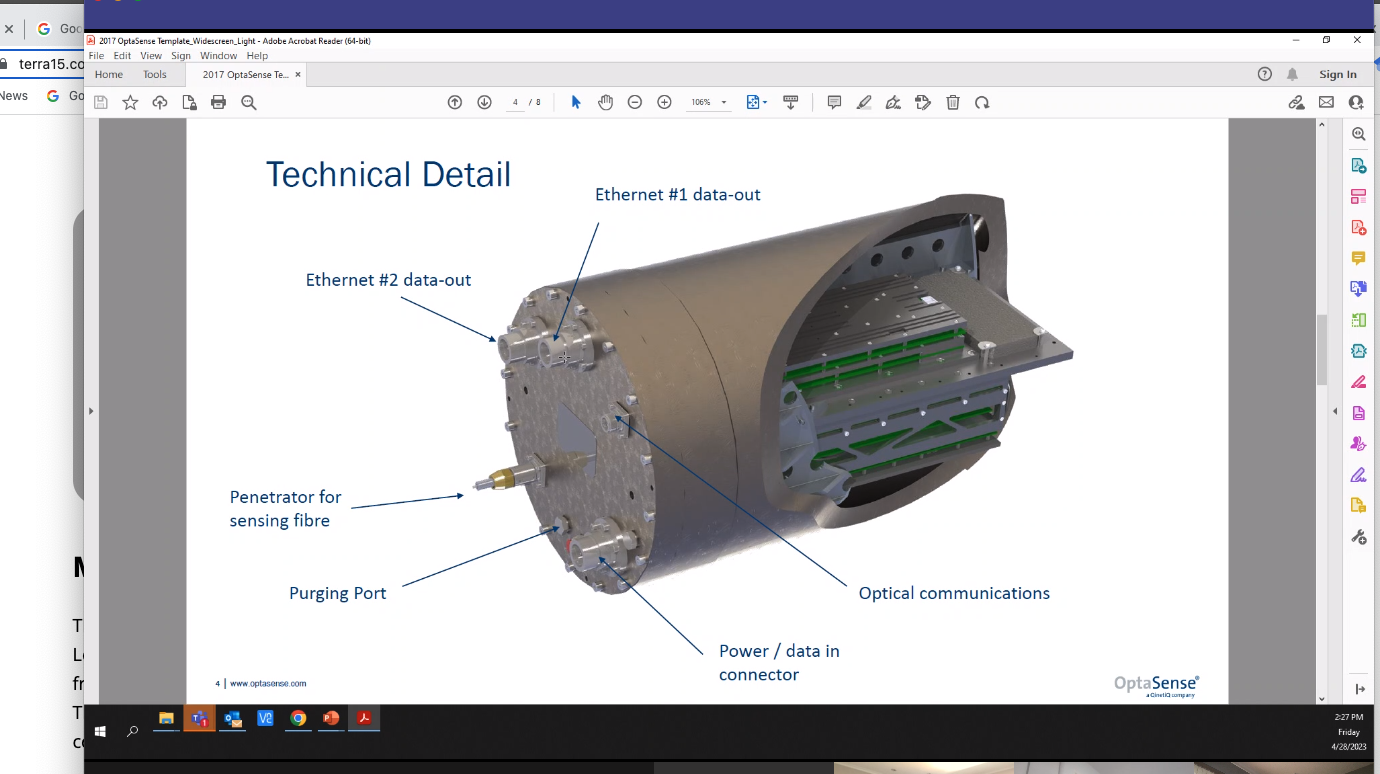Switch to the Home tab
This screenshot has width=1380, height=774.
point(109,74)
